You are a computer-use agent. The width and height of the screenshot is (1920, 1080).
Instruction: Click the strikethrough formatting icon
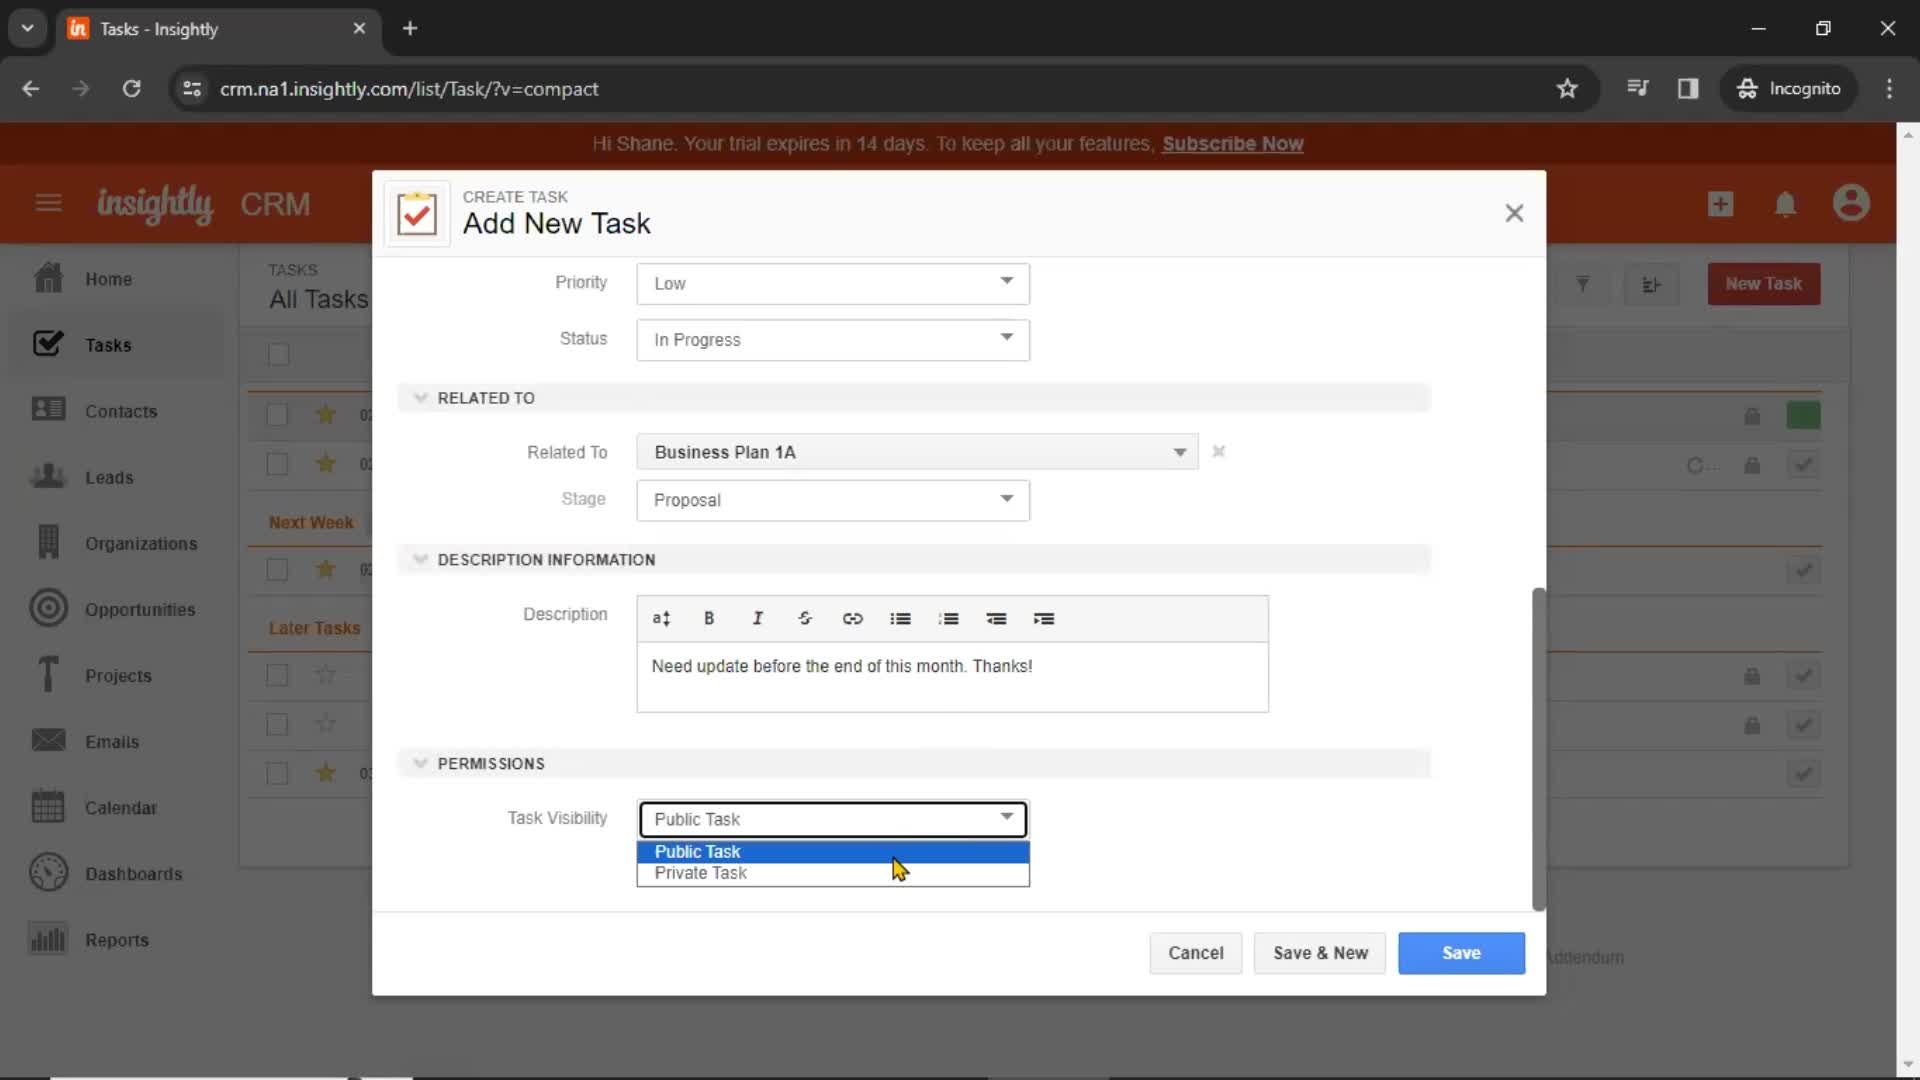pyautogui.click(x=806, y=618)
